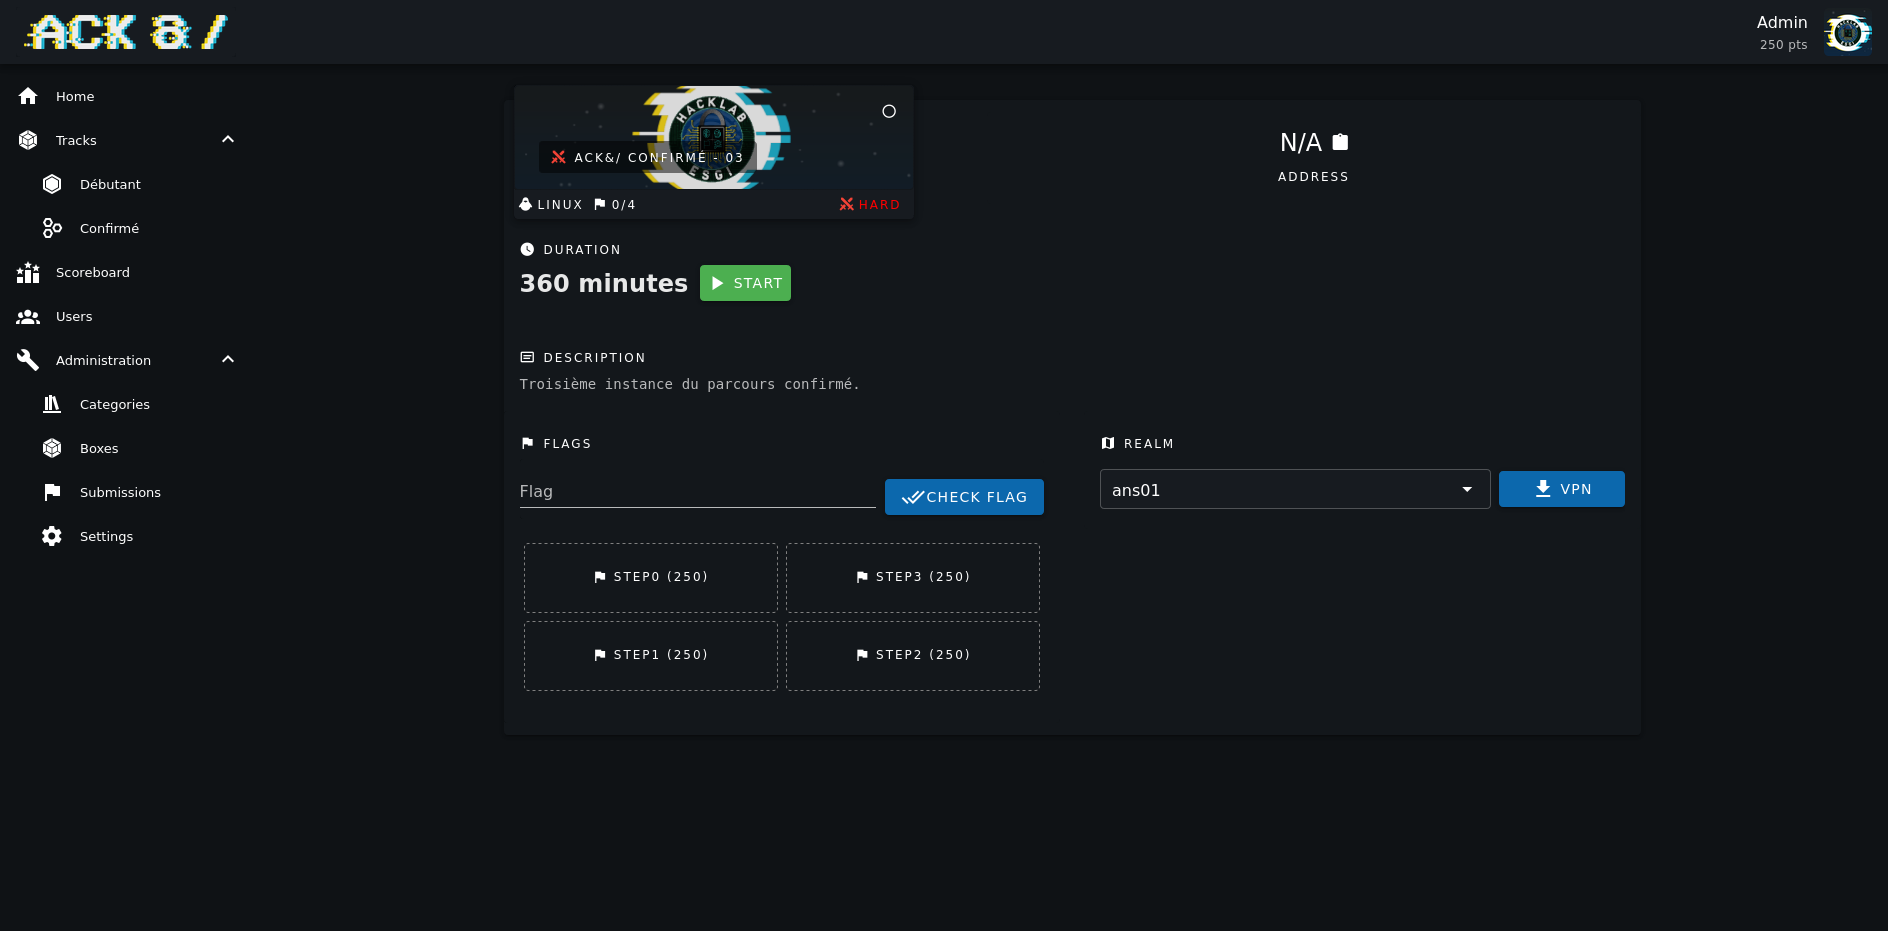Open the Débutant track

[110, 184]
